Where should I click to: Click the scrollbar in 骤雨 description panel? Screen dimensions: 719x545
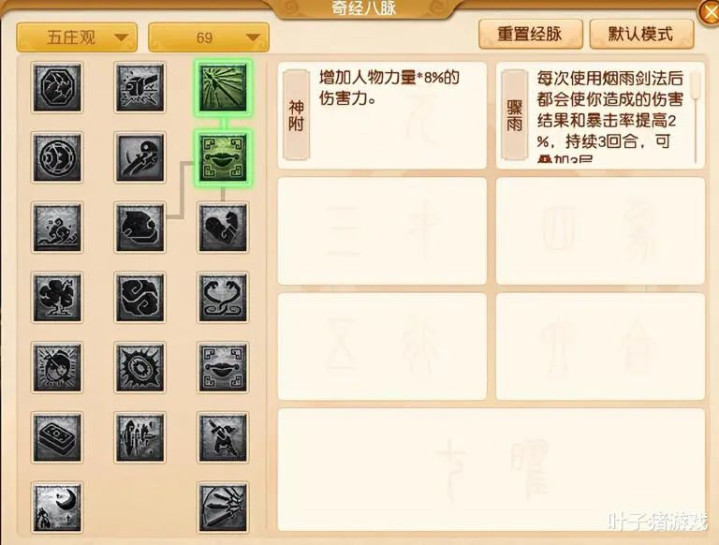[x=697, y=117]
